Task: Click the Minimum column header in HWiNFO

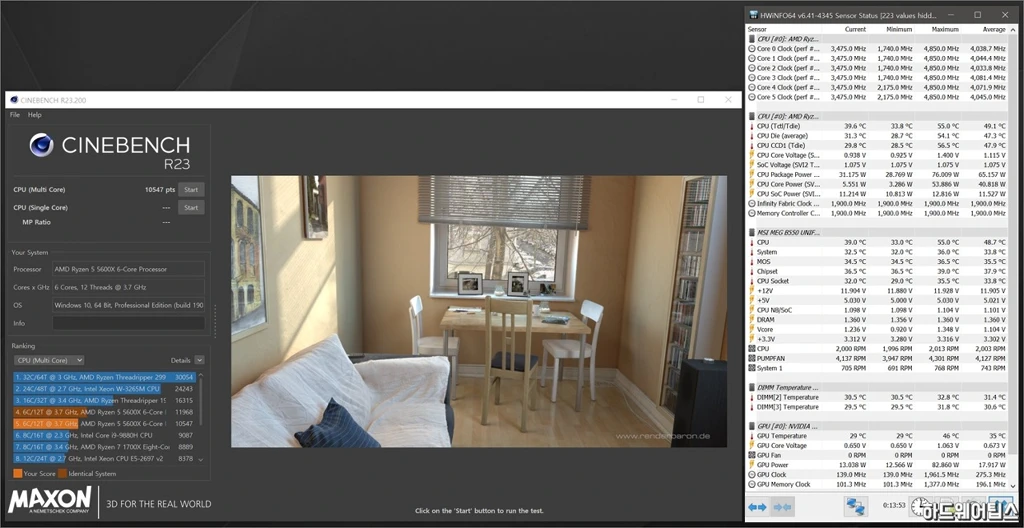Action: [899, 29]
